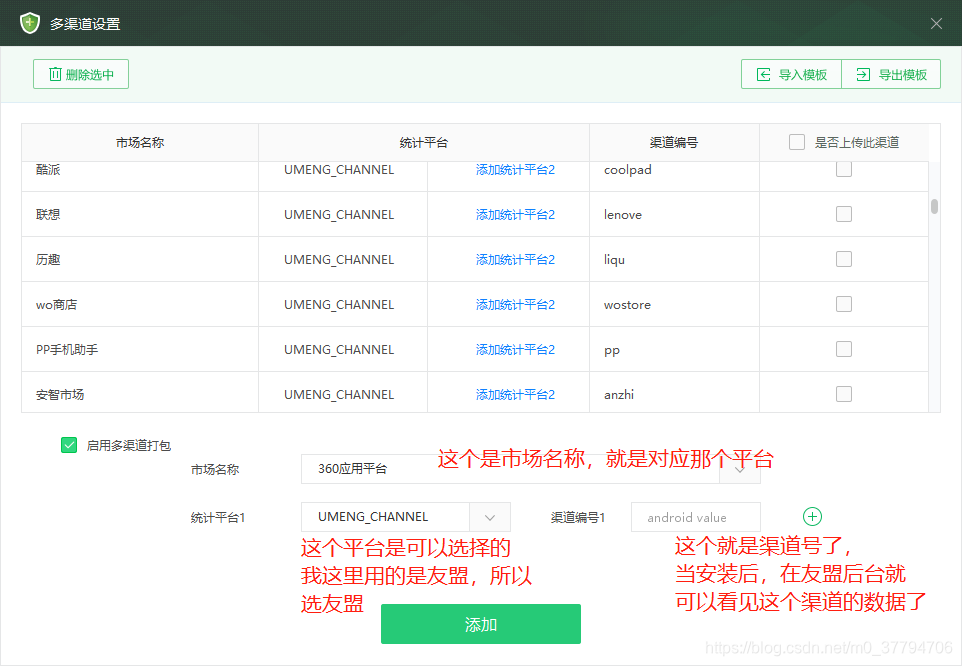This screenshot has height=666, width=962.
Task: Check the upload box for 联想 row
Action: point(844,214)
